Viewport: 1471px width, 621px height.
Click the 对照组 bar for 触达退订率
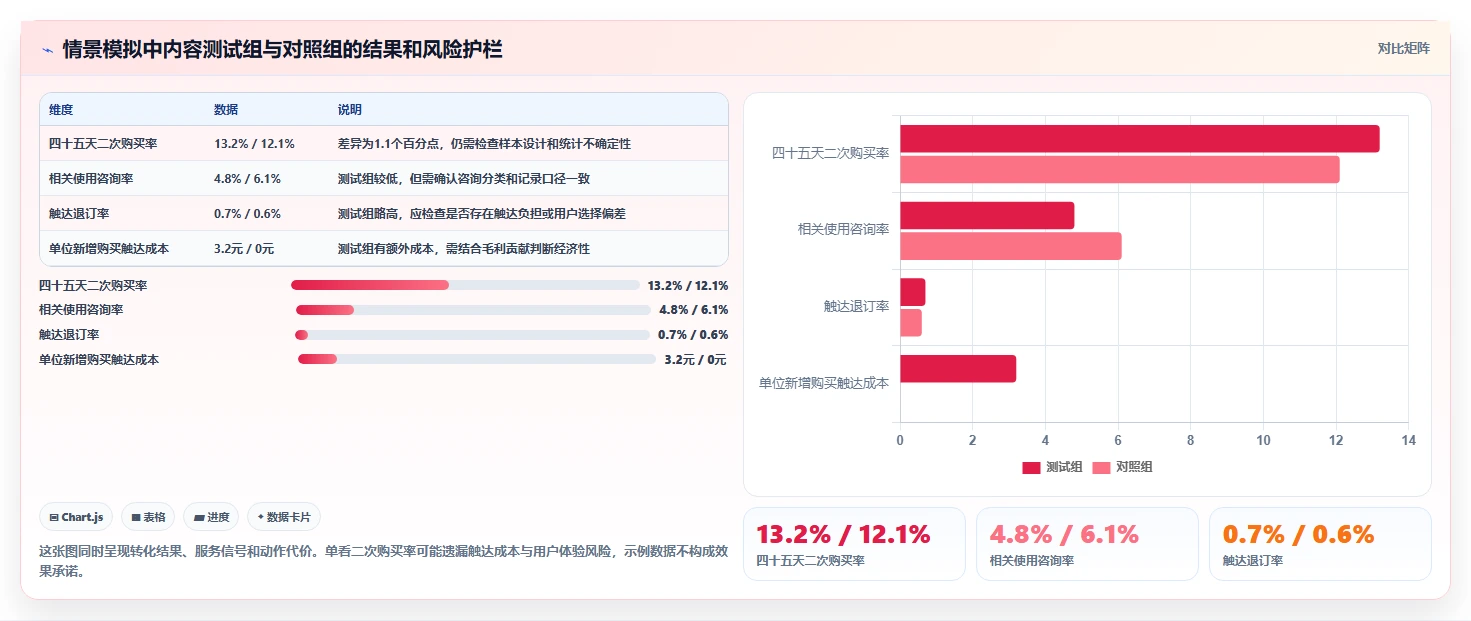point(911,323)
